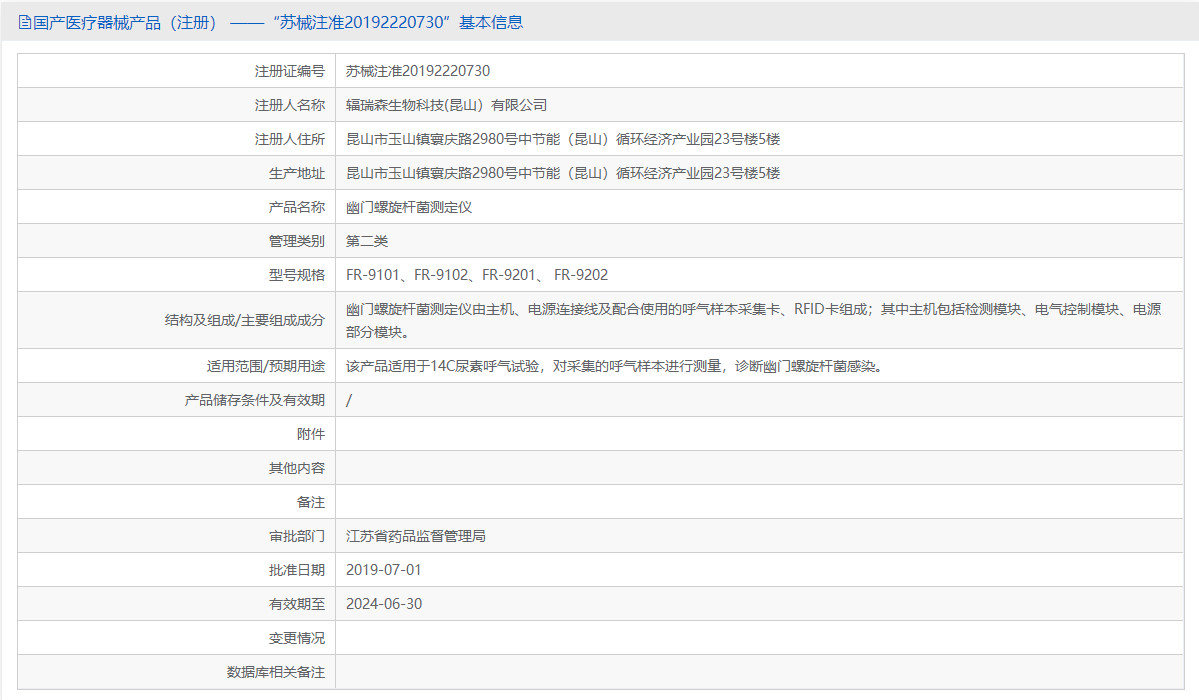Click the slash in 产品储存条件及有效期 cell
Screen dimensions: 1199x700
pos(350,400)
